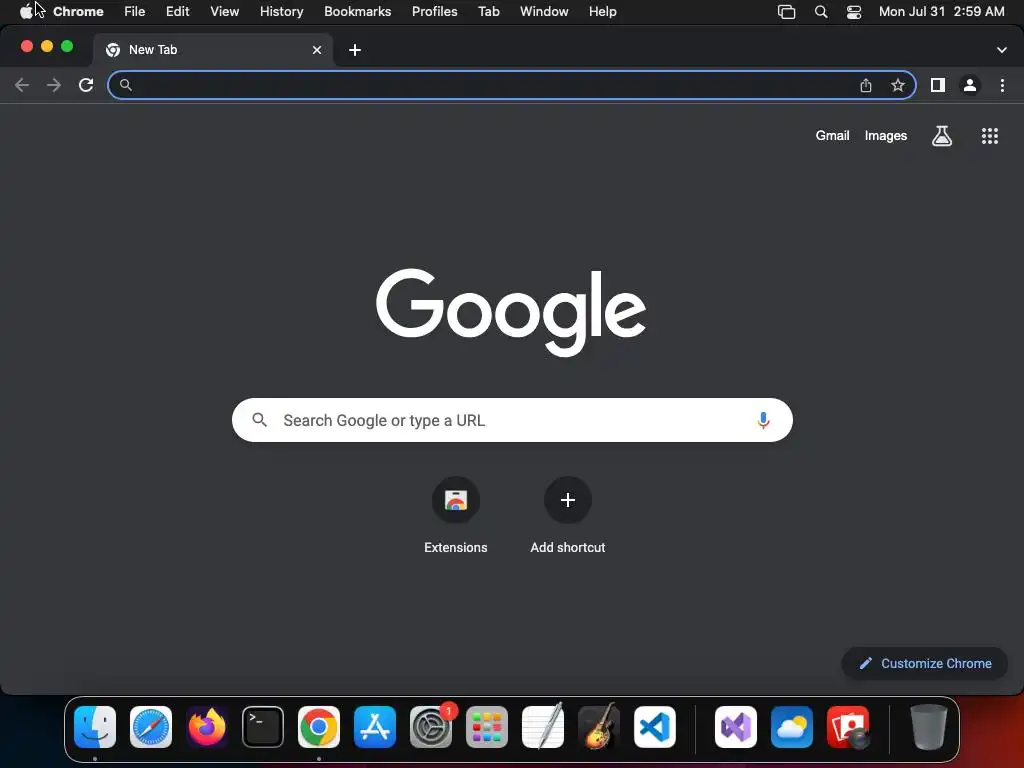Select the New Tab tab
The width and height of the screenshot is (1024, 768).
pos(212,50)
